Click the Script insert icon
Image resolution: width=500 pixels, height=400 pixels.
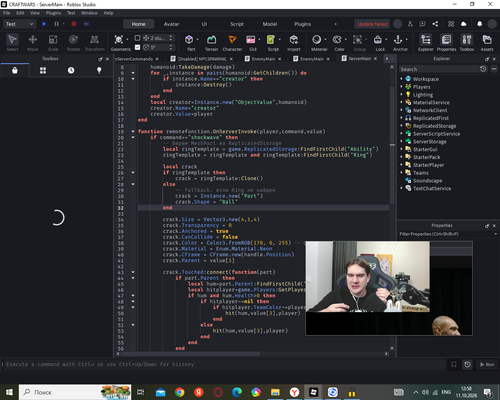click(271, 40)
